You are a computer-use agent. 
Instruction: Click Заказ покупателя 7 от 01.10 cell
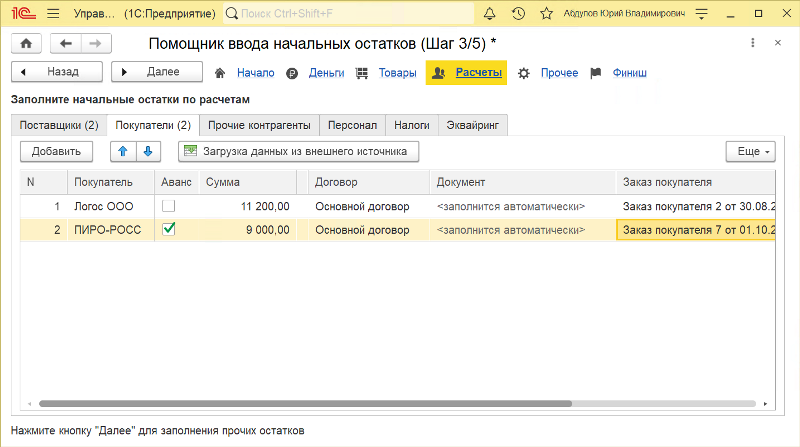[x=695, y=230]
